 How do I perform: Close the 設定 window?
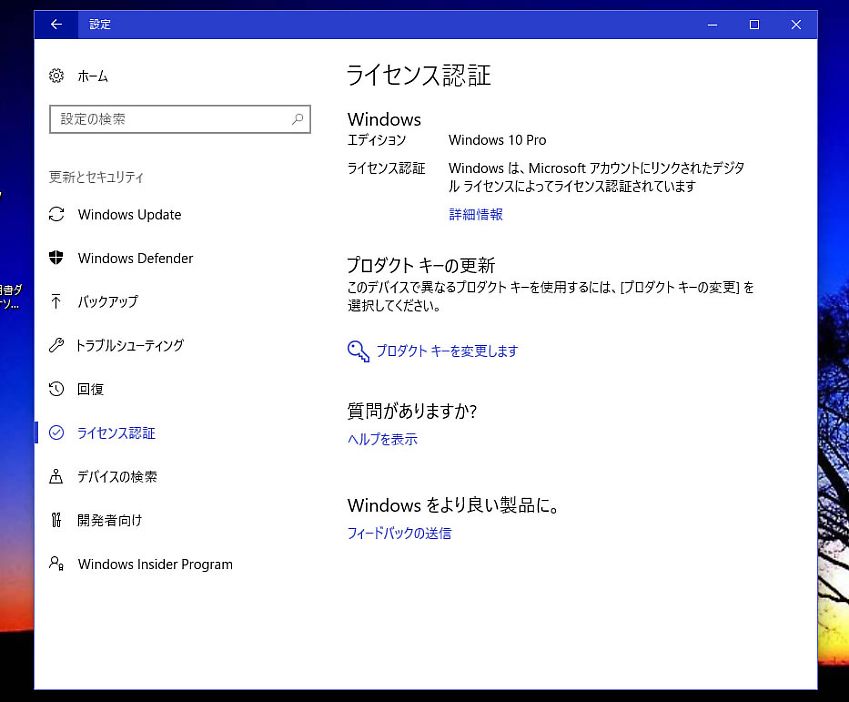pos(796,24)
